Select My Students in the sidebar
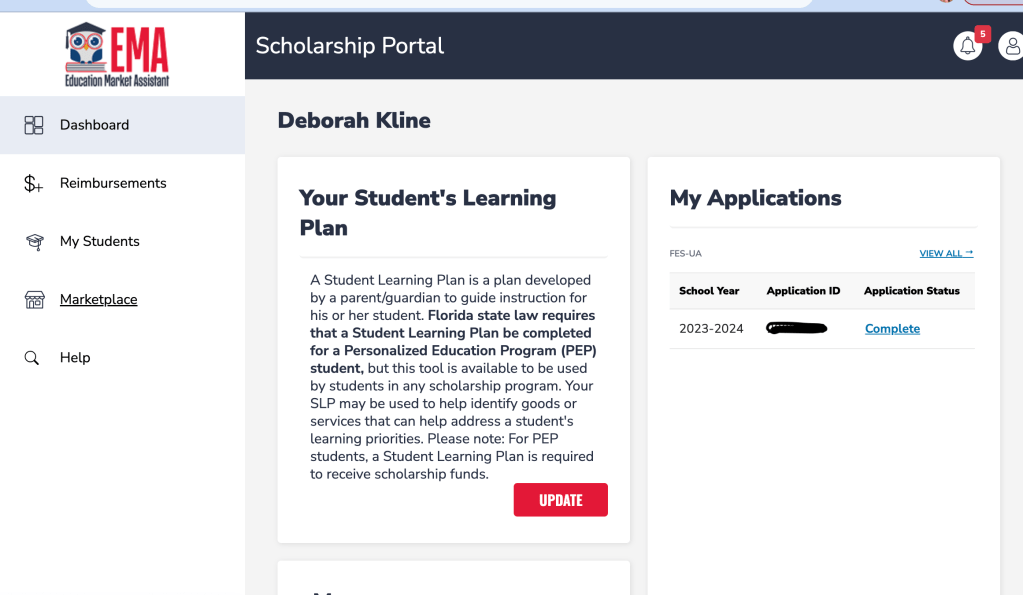The height and width of the screenshot is (595, 1023). click(x=100, y=241)
